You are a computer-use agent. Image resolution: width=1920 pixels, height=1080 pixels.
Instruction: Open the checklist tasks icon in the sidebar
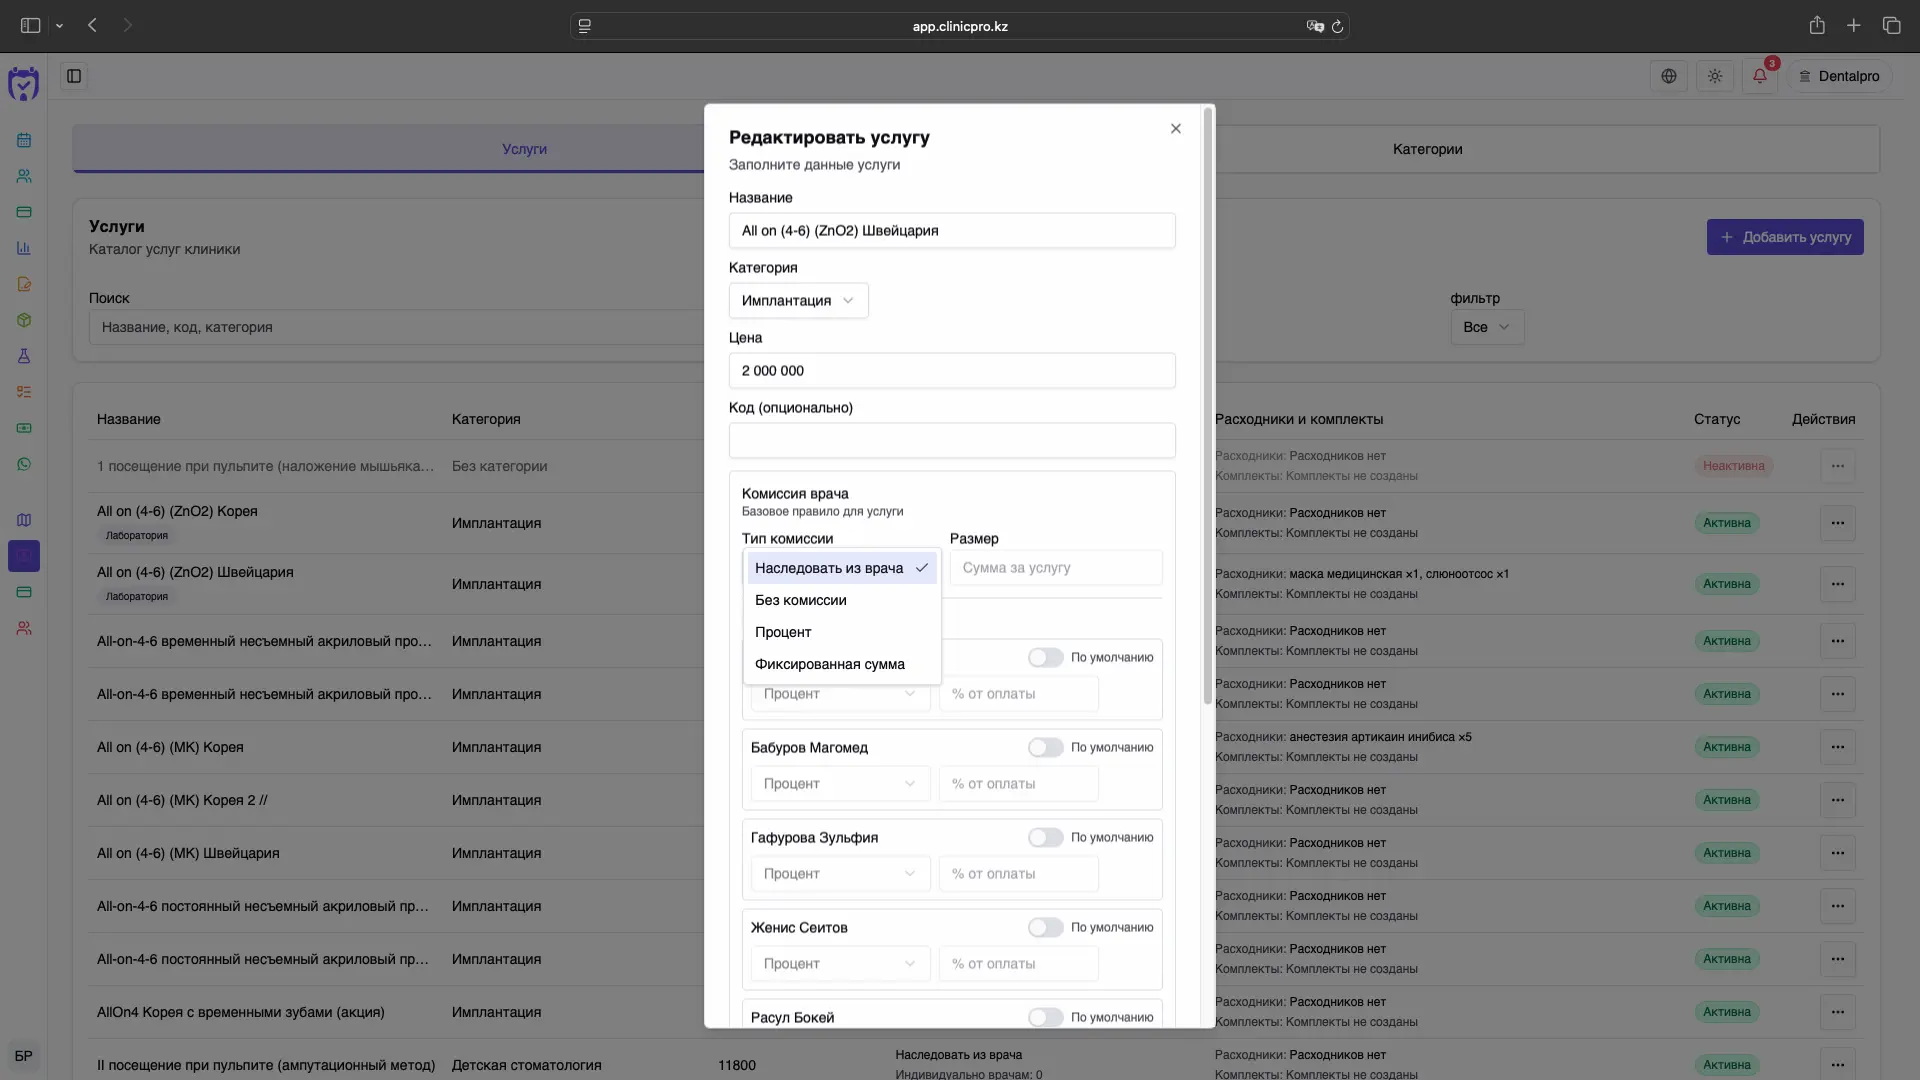coord(24,392)
